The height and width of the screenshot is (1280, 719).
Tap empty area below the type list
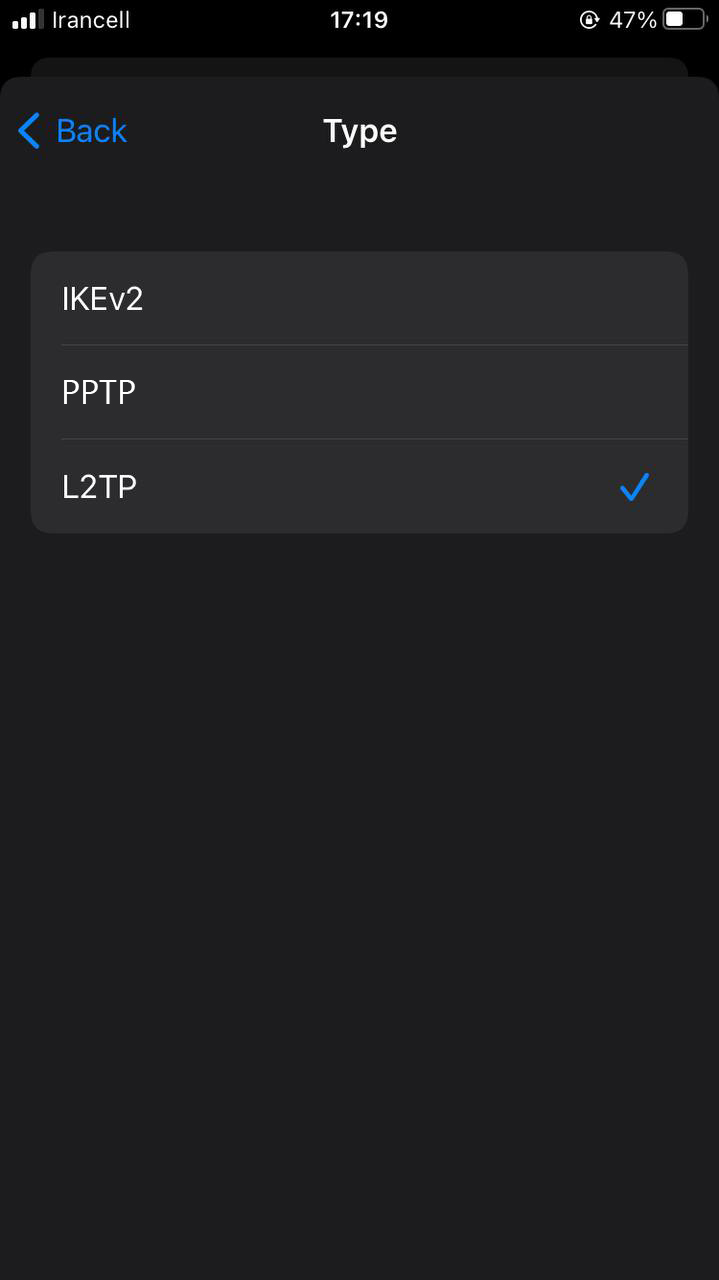[359, 850]
